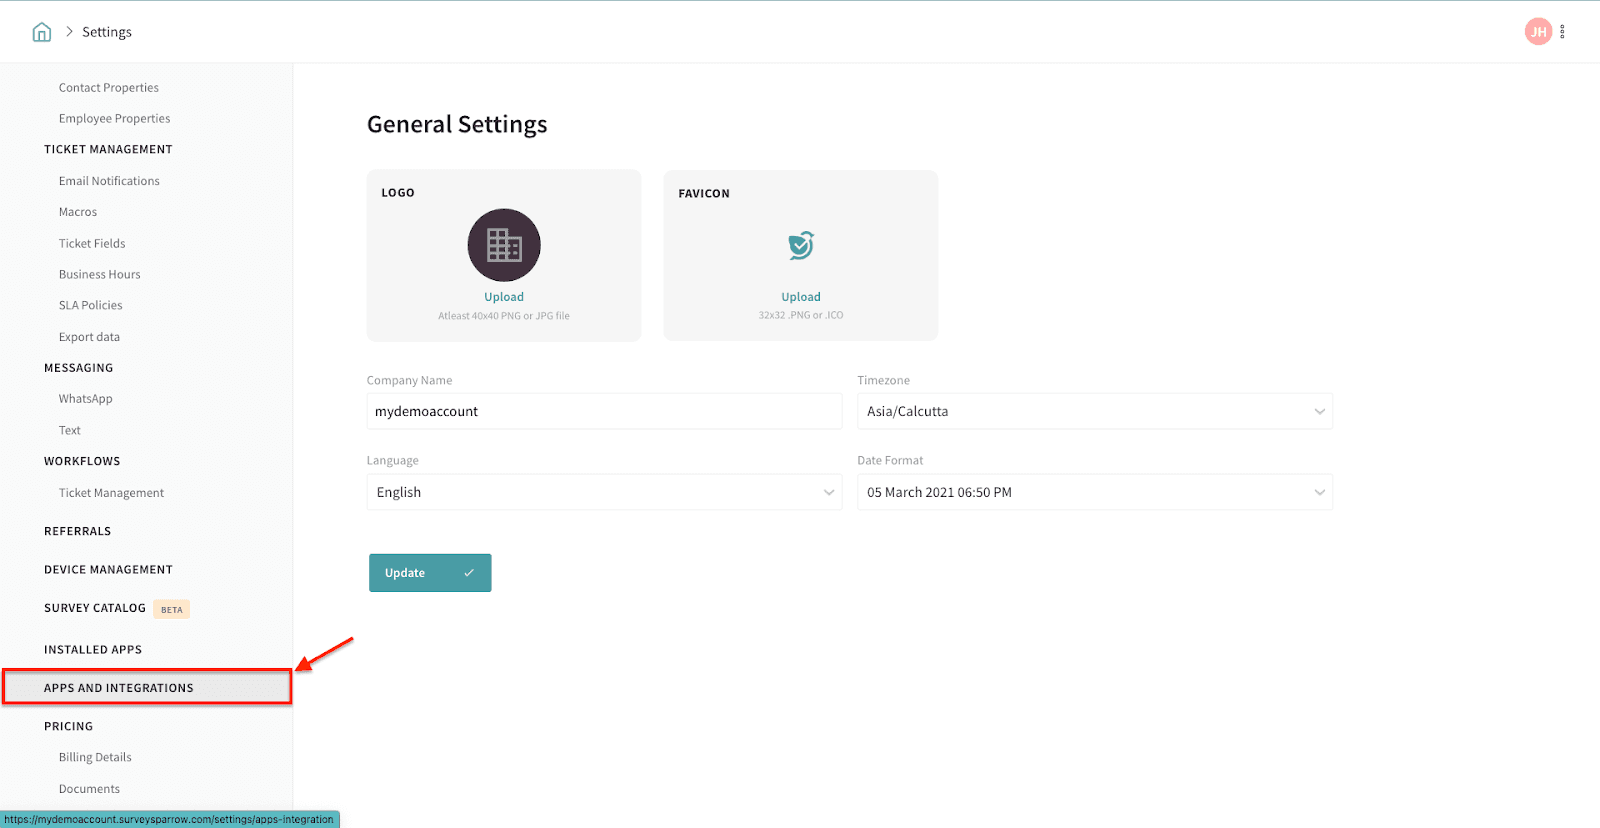This screenshot has height=828, width=1600.
Task: Click the favicon checkmark image
Action: tap(801, 245)
